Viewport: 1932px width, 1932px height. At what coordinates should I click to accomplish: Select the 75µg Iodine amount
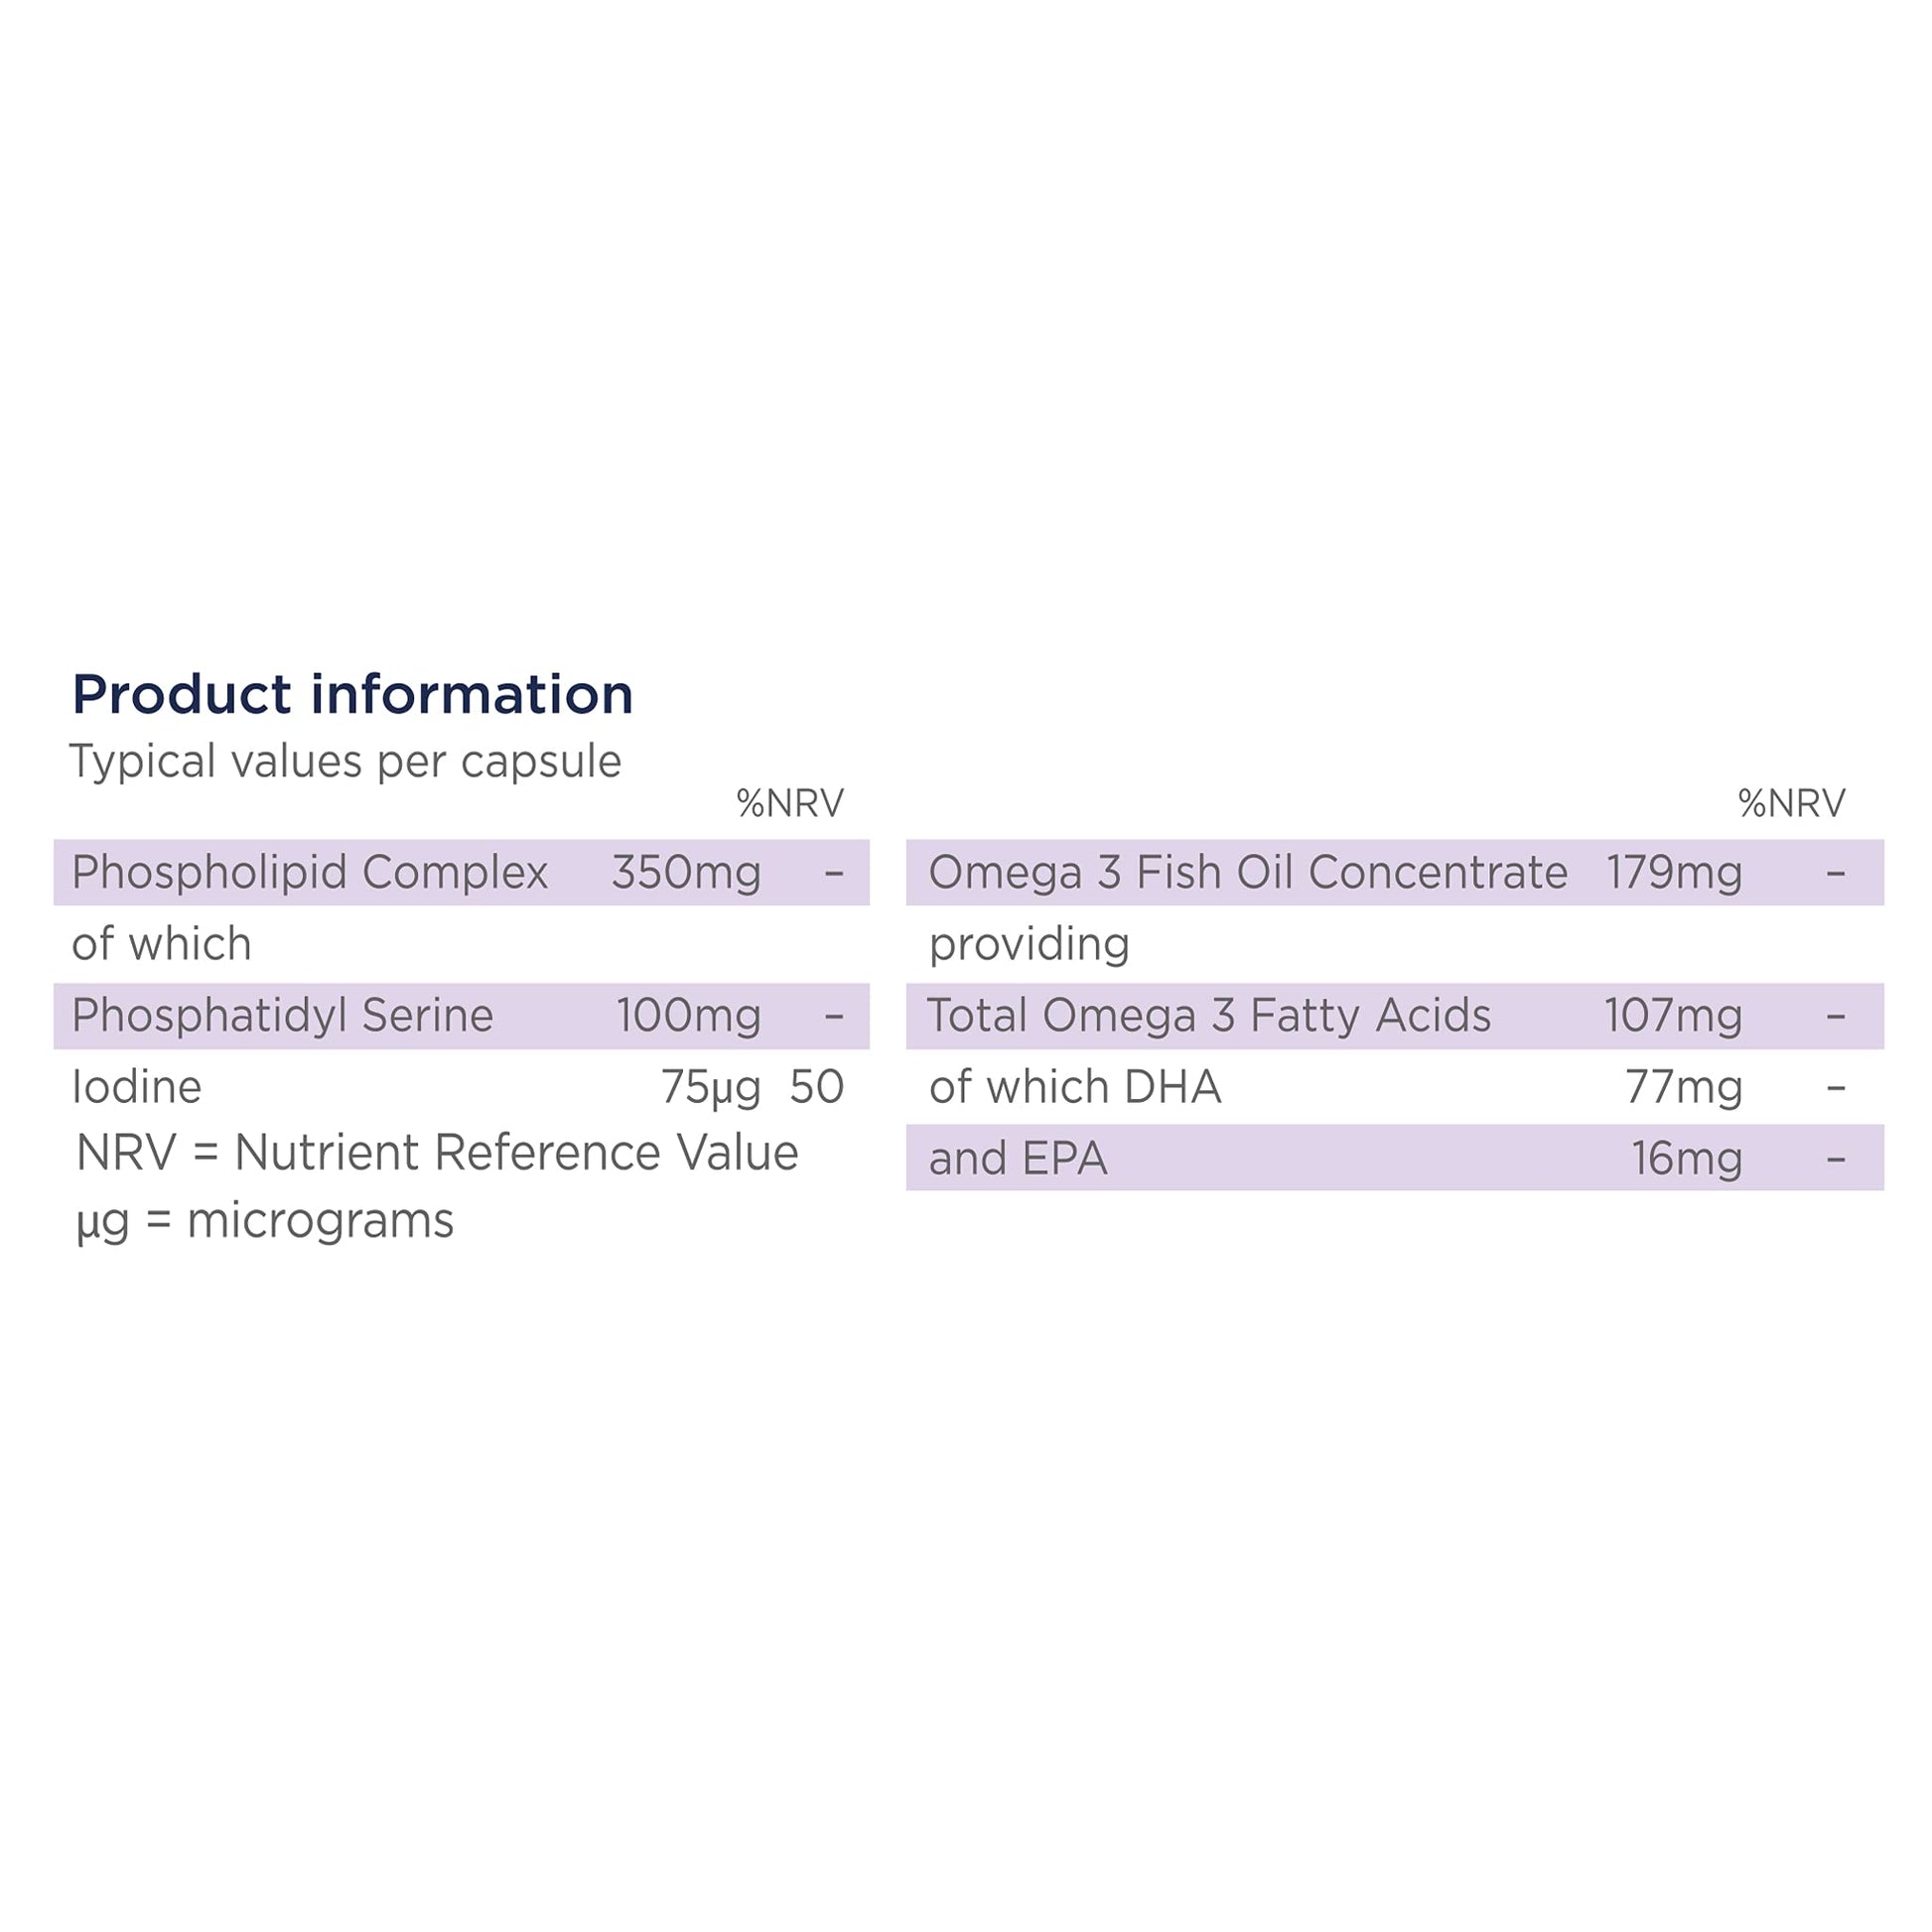pos(710,1087)
